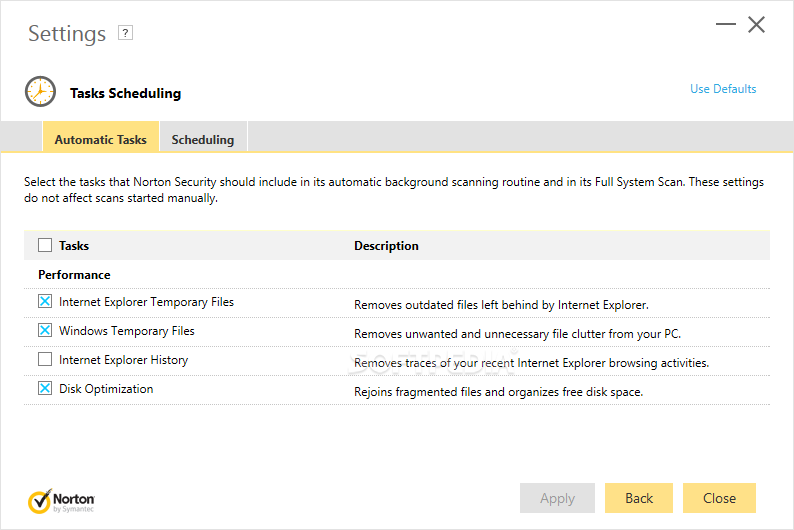The width and height of the screenshot is (794, 530).
Task: Click the Description column header
Action: point(386,246)
